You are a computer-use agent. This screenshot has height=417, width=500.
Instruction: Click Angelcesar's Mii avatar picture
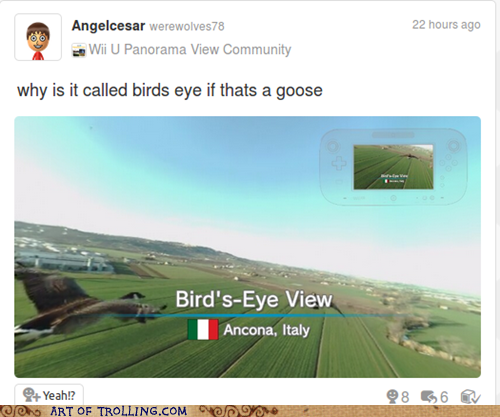tap(38, 37)
